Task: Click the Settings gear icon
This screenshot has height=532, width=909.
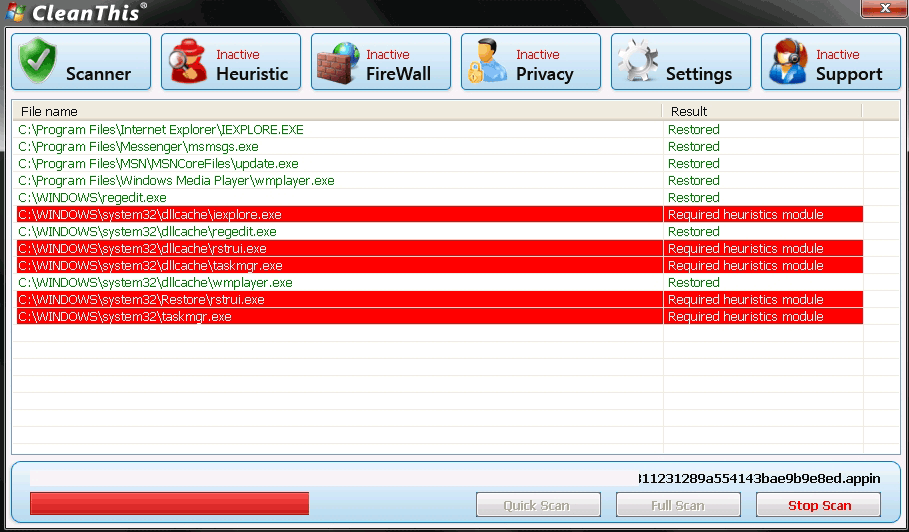Action: click(637, 62)
